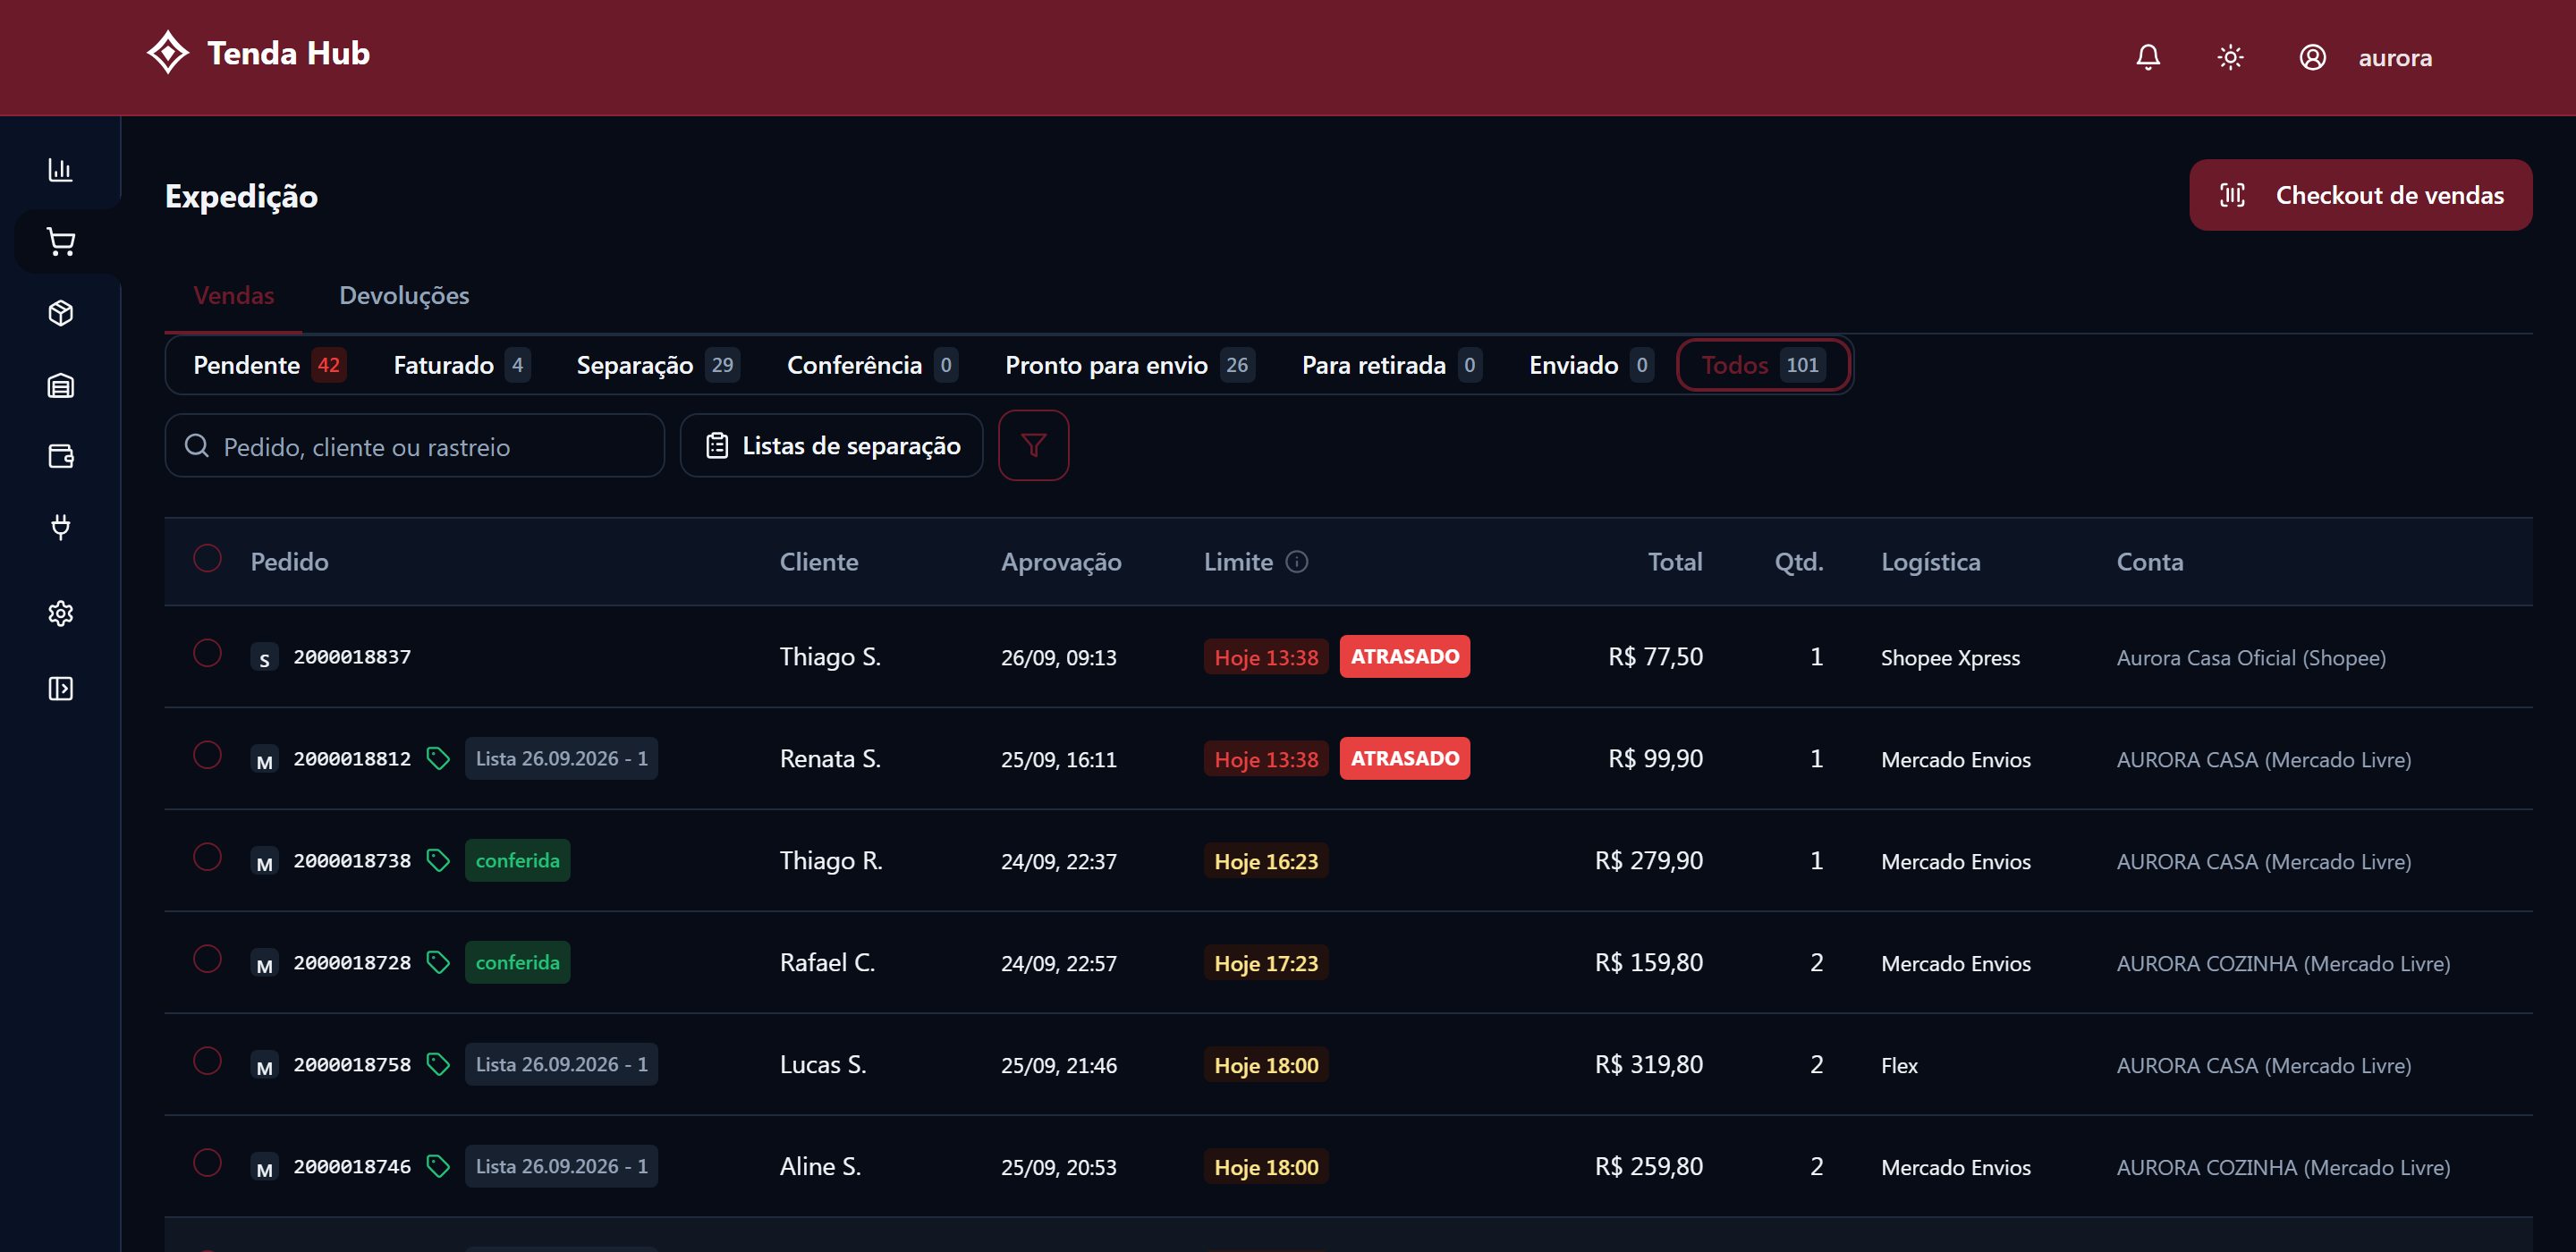The image size is (2576, 1252).
Task: Open the bar chart dashboard in sidebar
Action: tap(61, 169)
